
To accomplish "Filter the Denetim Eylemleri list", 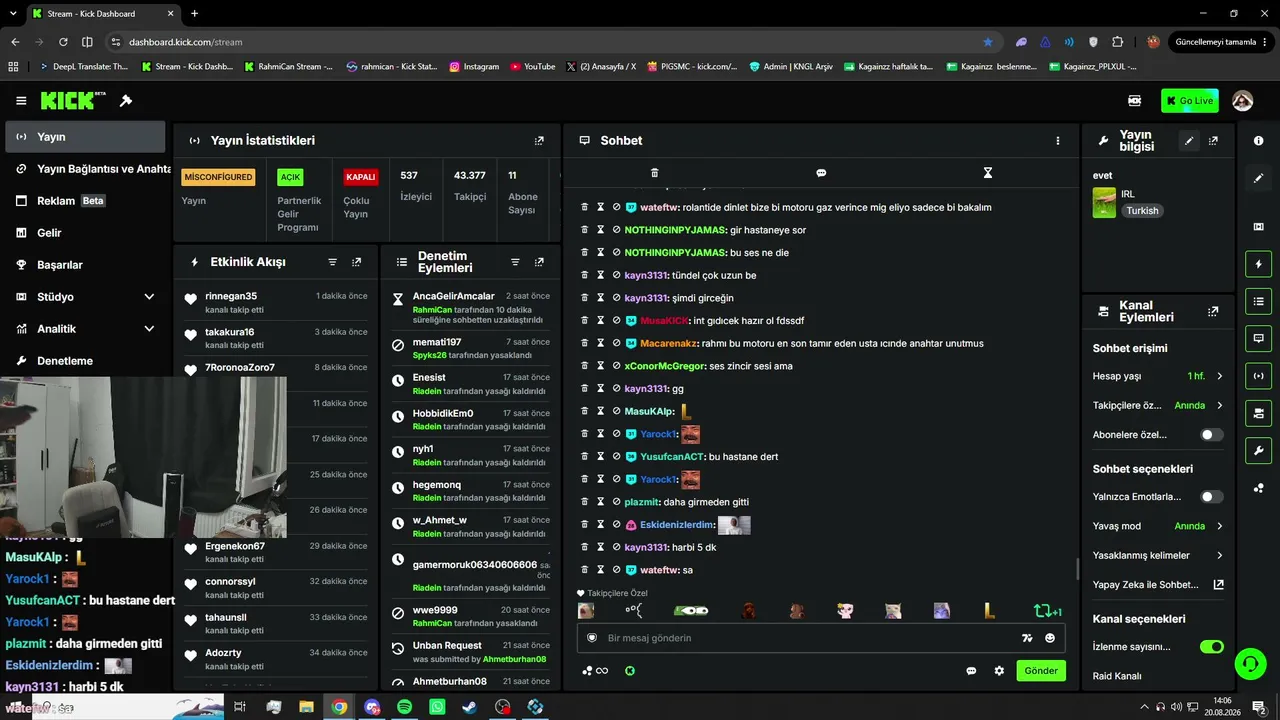I will pyautogui.click(x=515, y=262).
